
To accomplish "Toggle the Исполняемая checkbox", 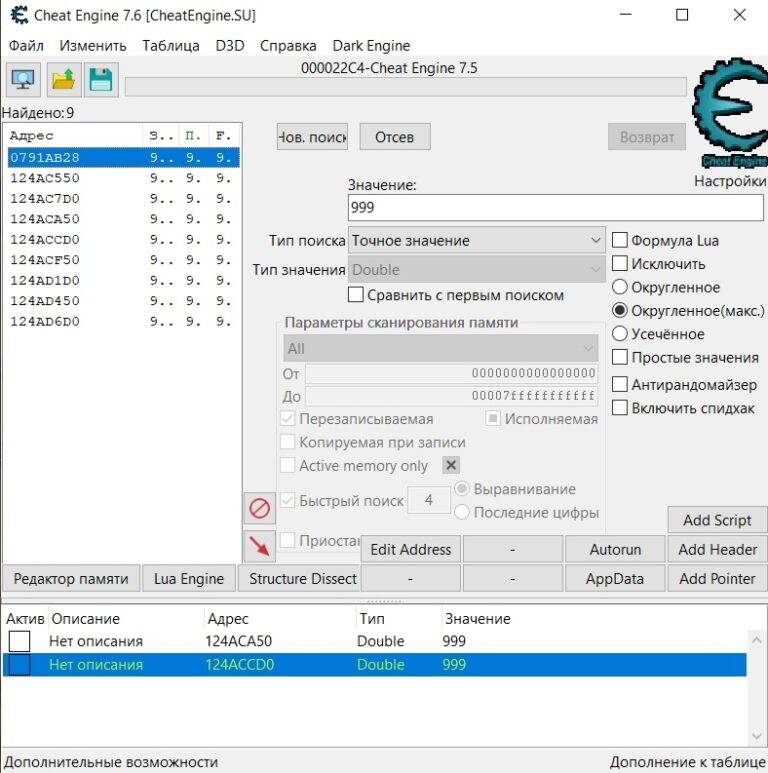I will [492, 419].
